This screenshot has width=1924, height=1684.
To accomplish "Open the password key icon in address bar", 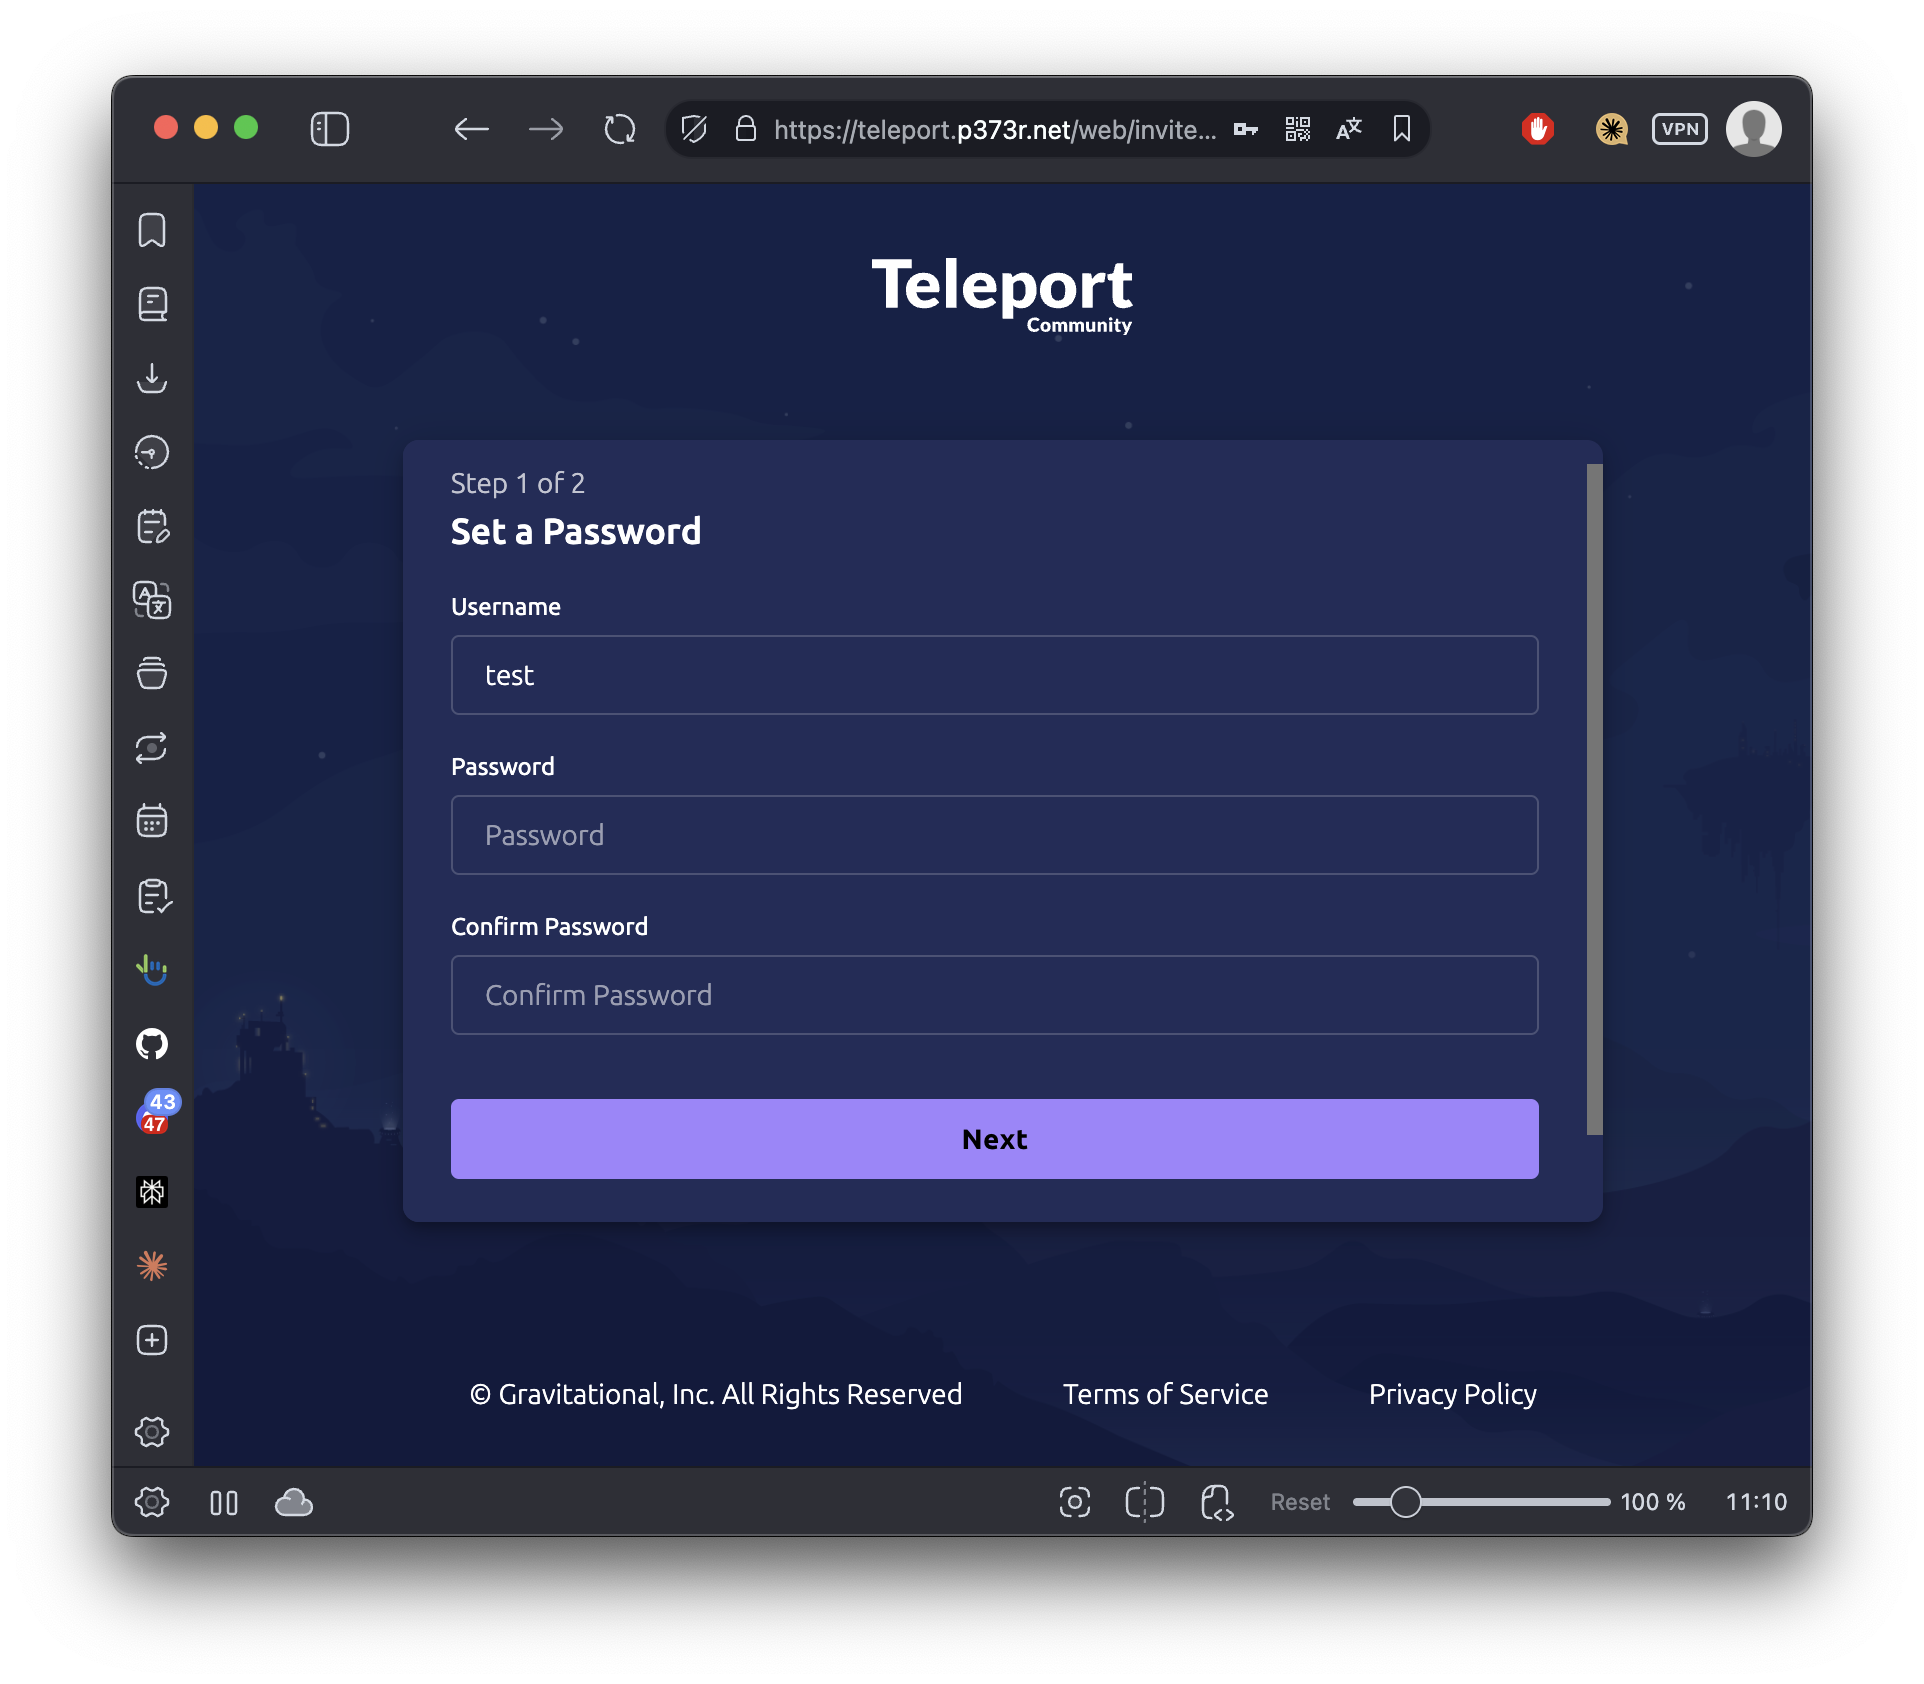I will (1245, 129).
